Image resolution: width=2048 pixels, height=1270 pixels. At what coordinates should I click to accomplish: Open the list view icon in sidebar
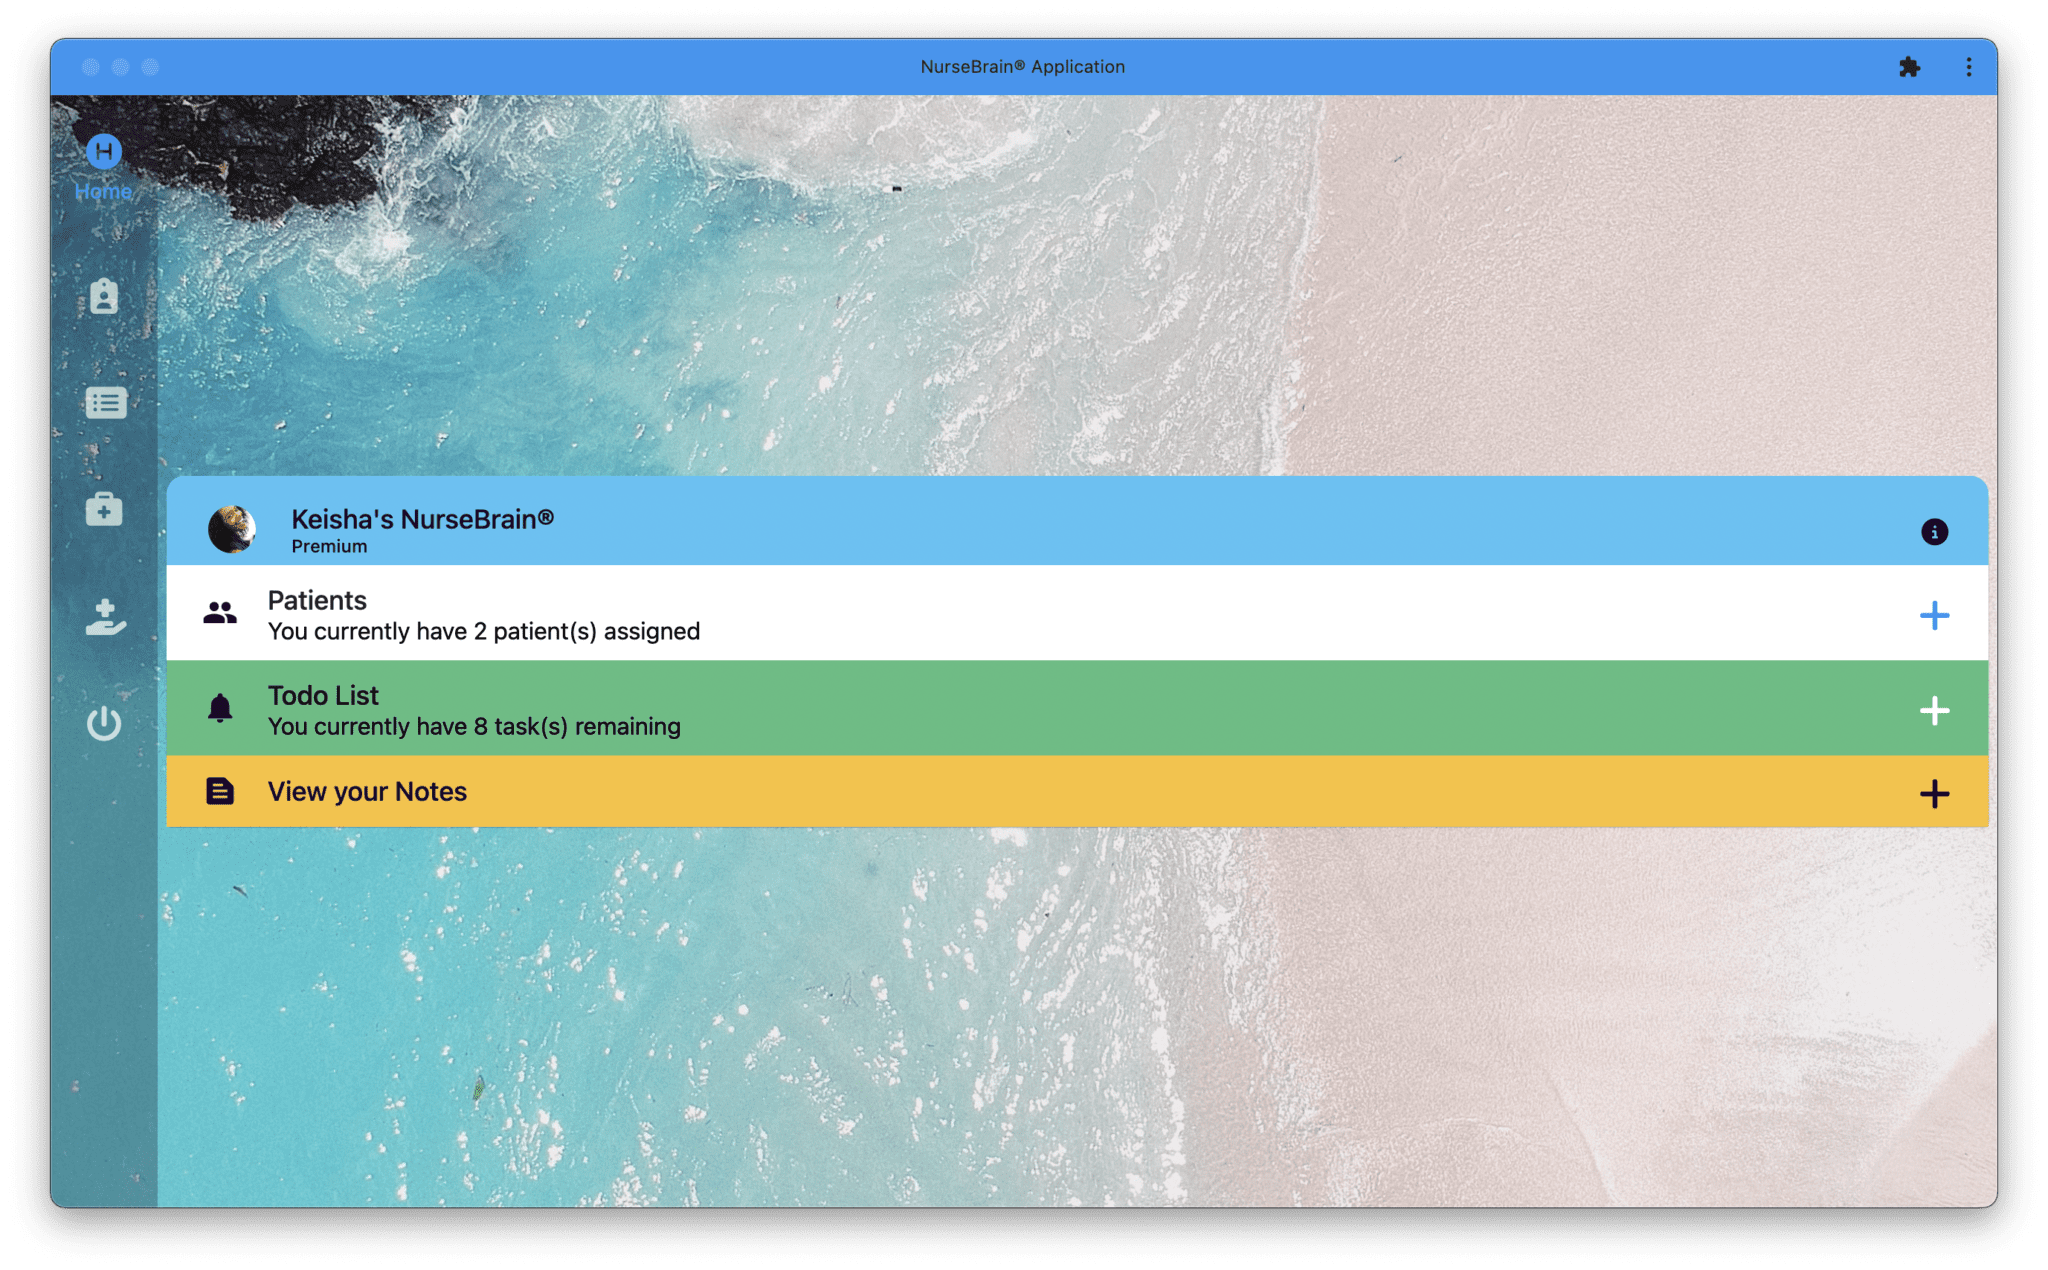tap(105, 403)
